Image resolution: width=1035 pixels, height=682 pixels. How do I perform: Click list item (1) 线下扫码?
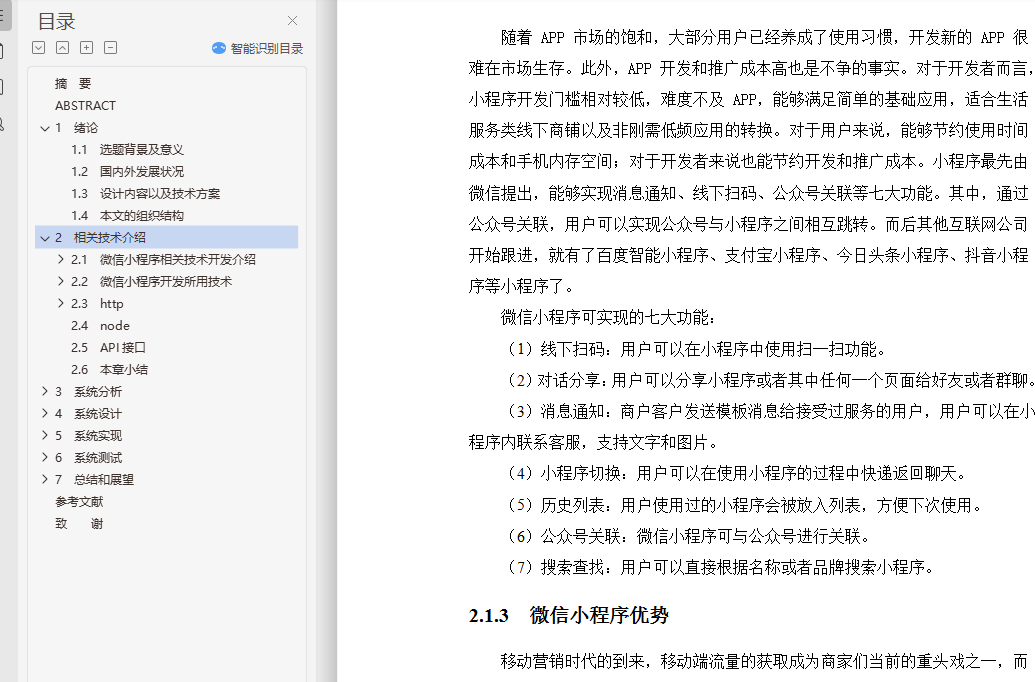coord(698,349)
